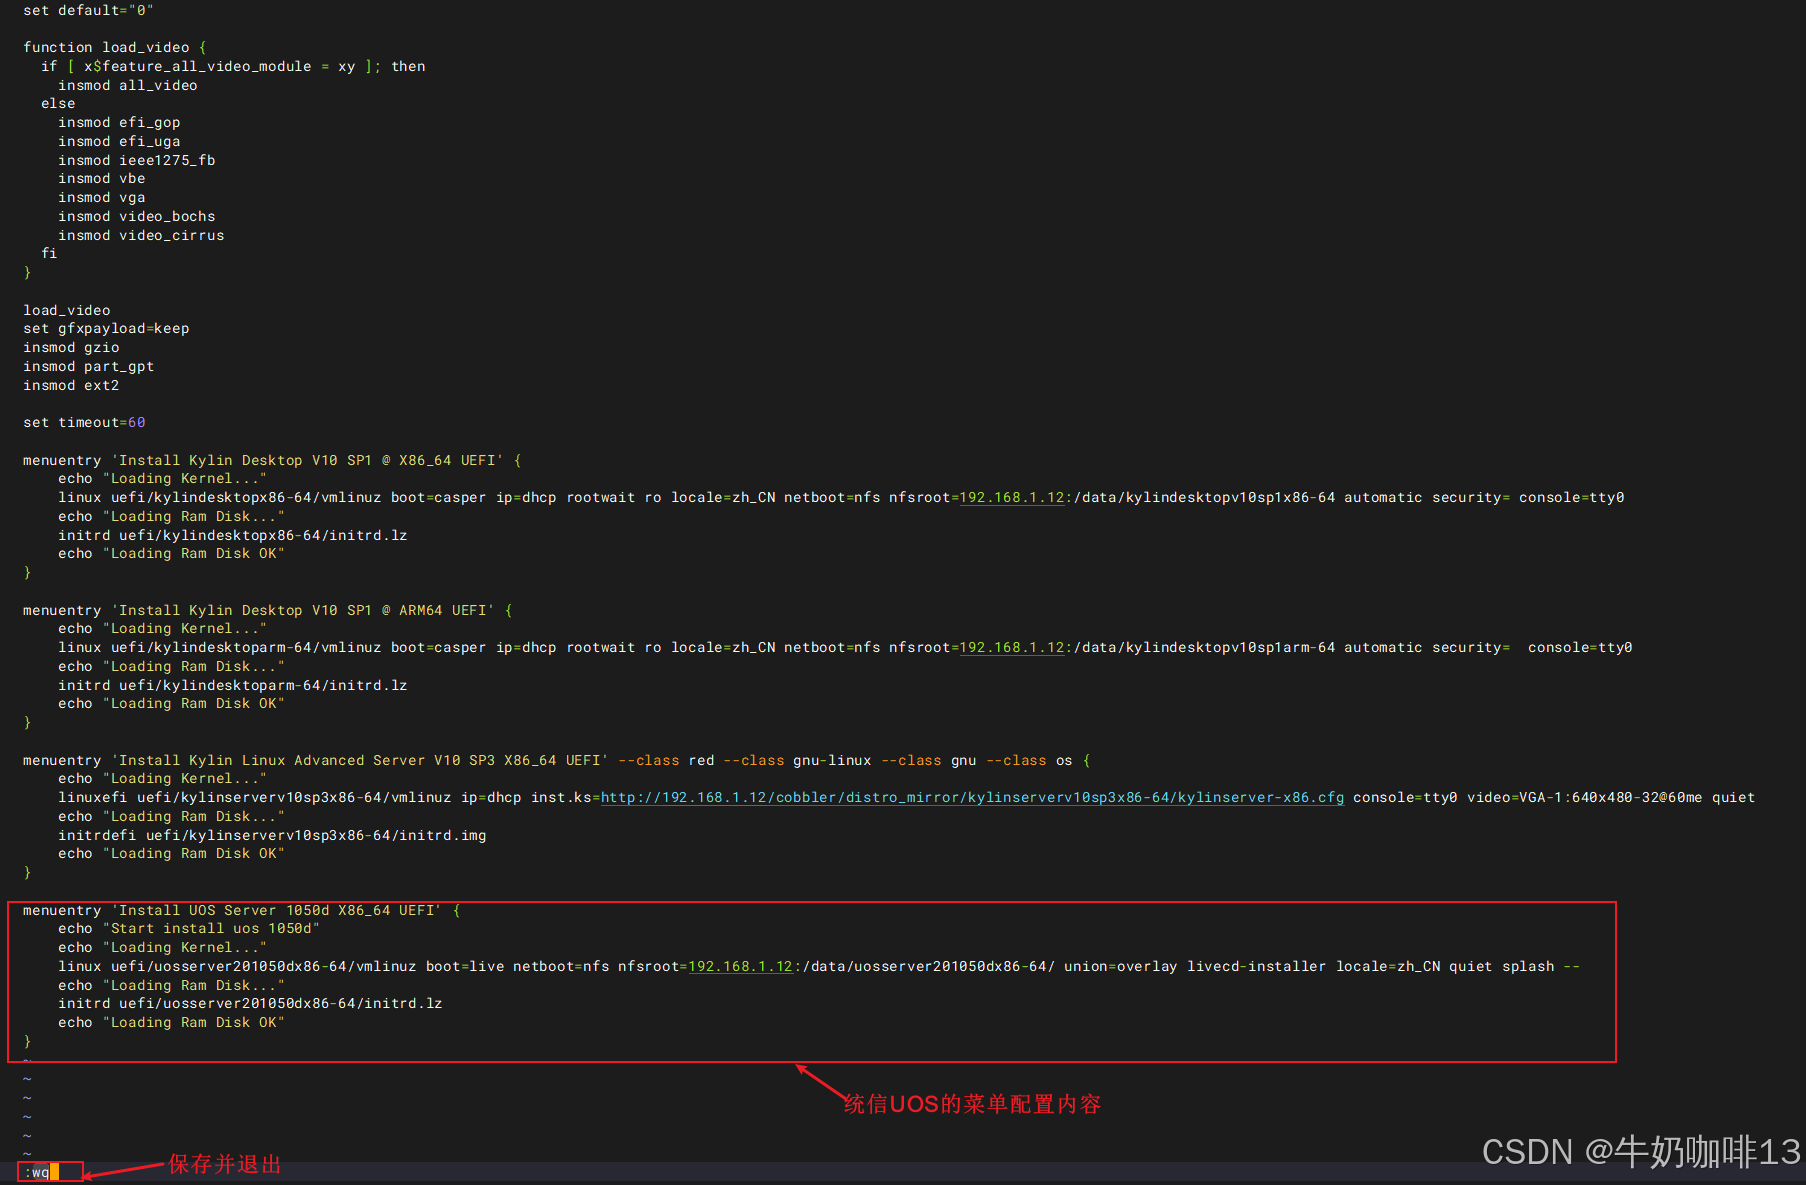The height and width of the screenshot is (1185, 1806).
Task: Click menuentry 'Install Kylin Desktop V10 SP1 @ ARM64 UEFI'
Action: (268, 610)
